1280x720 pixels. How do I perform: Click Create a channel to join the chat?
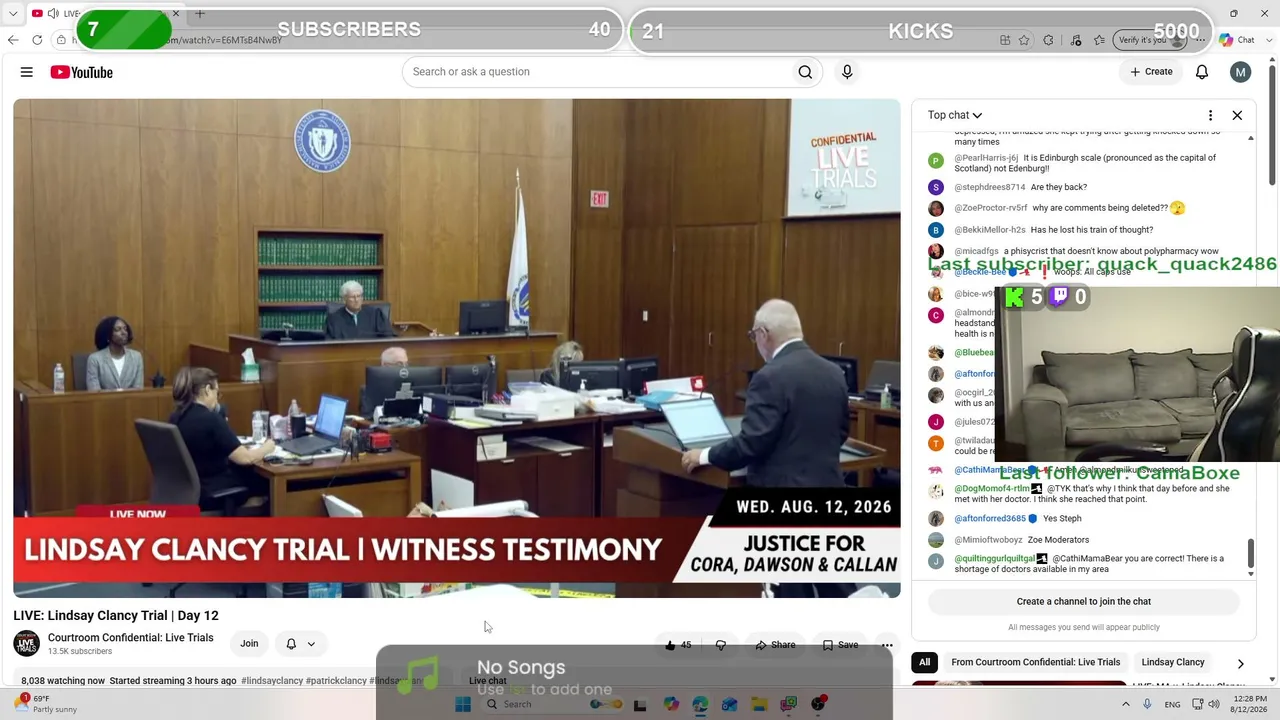click(x=1084, y=602)
